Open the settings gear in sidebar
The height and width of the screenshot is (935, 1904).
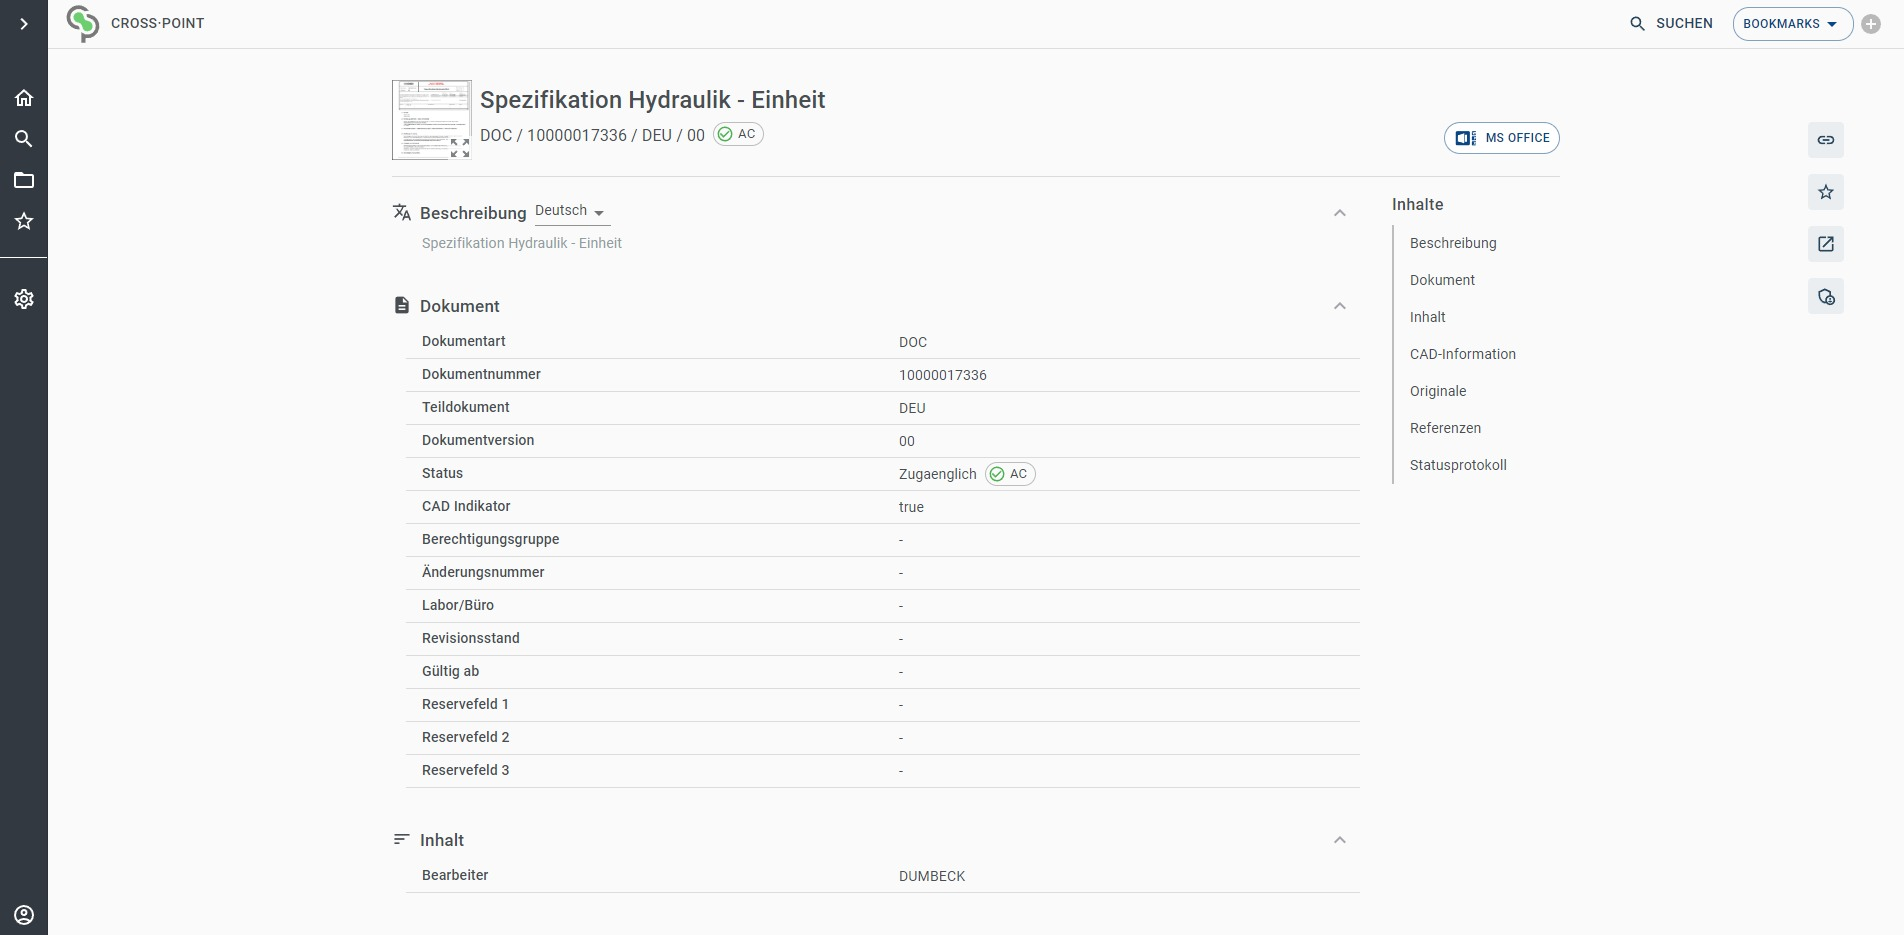coord(24,299)
